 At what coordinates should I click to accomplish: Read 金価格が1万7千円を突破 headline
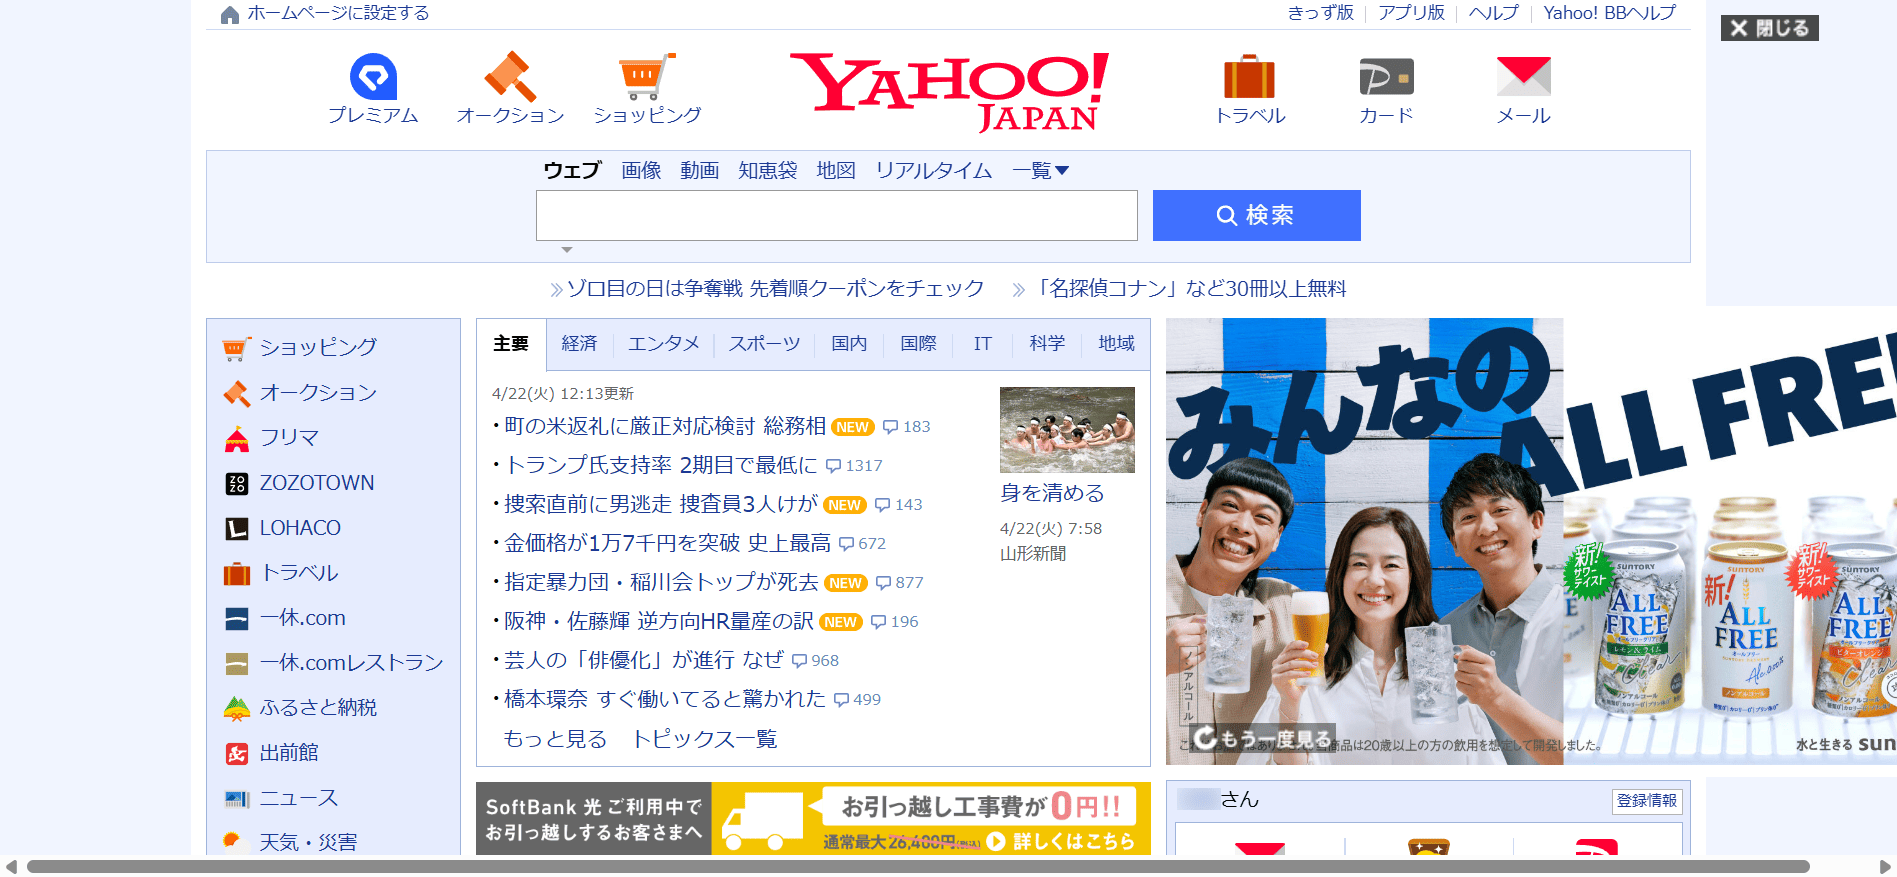pos(667,543)
